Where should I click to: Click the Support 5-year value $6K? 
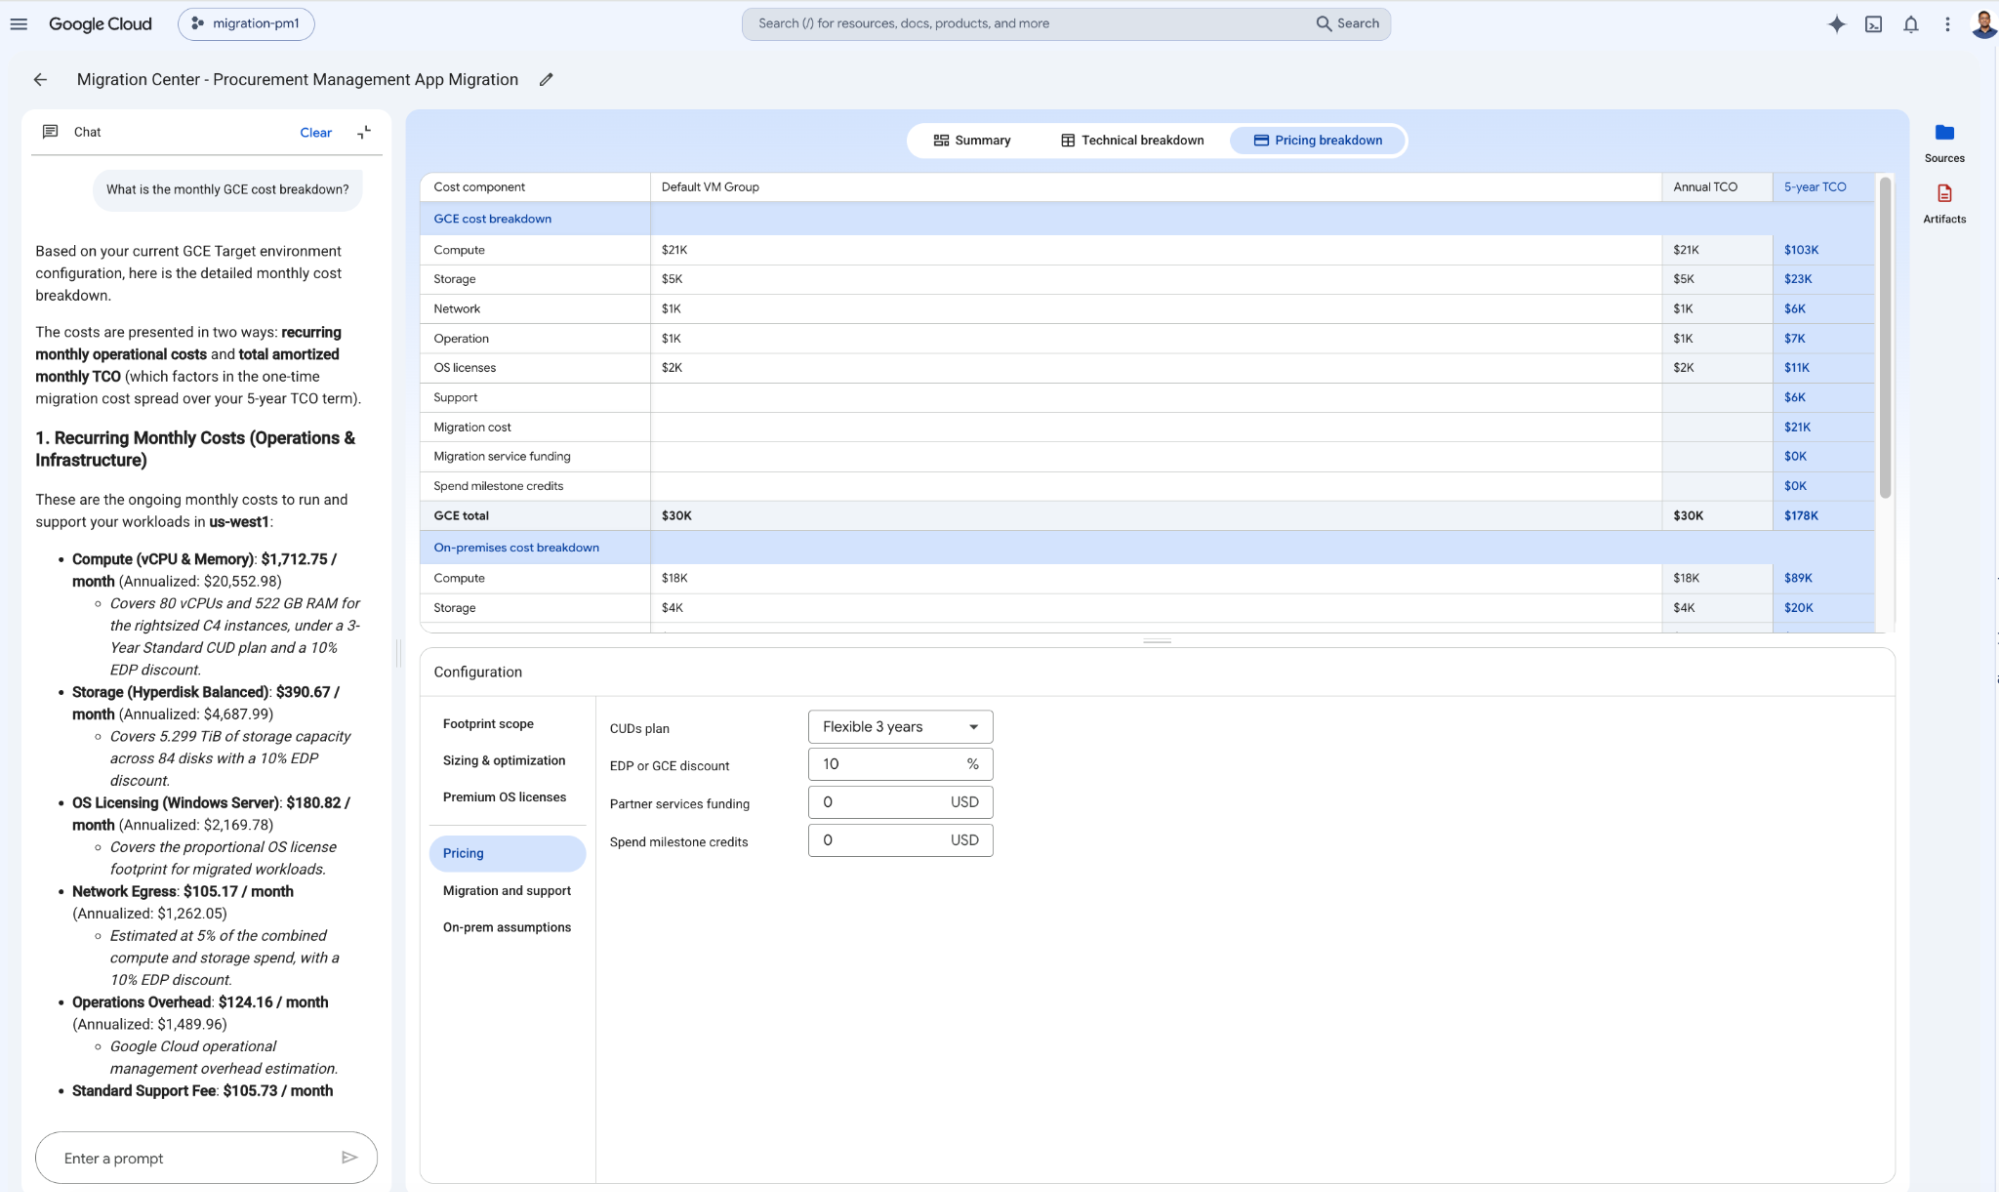(1794, 398)
